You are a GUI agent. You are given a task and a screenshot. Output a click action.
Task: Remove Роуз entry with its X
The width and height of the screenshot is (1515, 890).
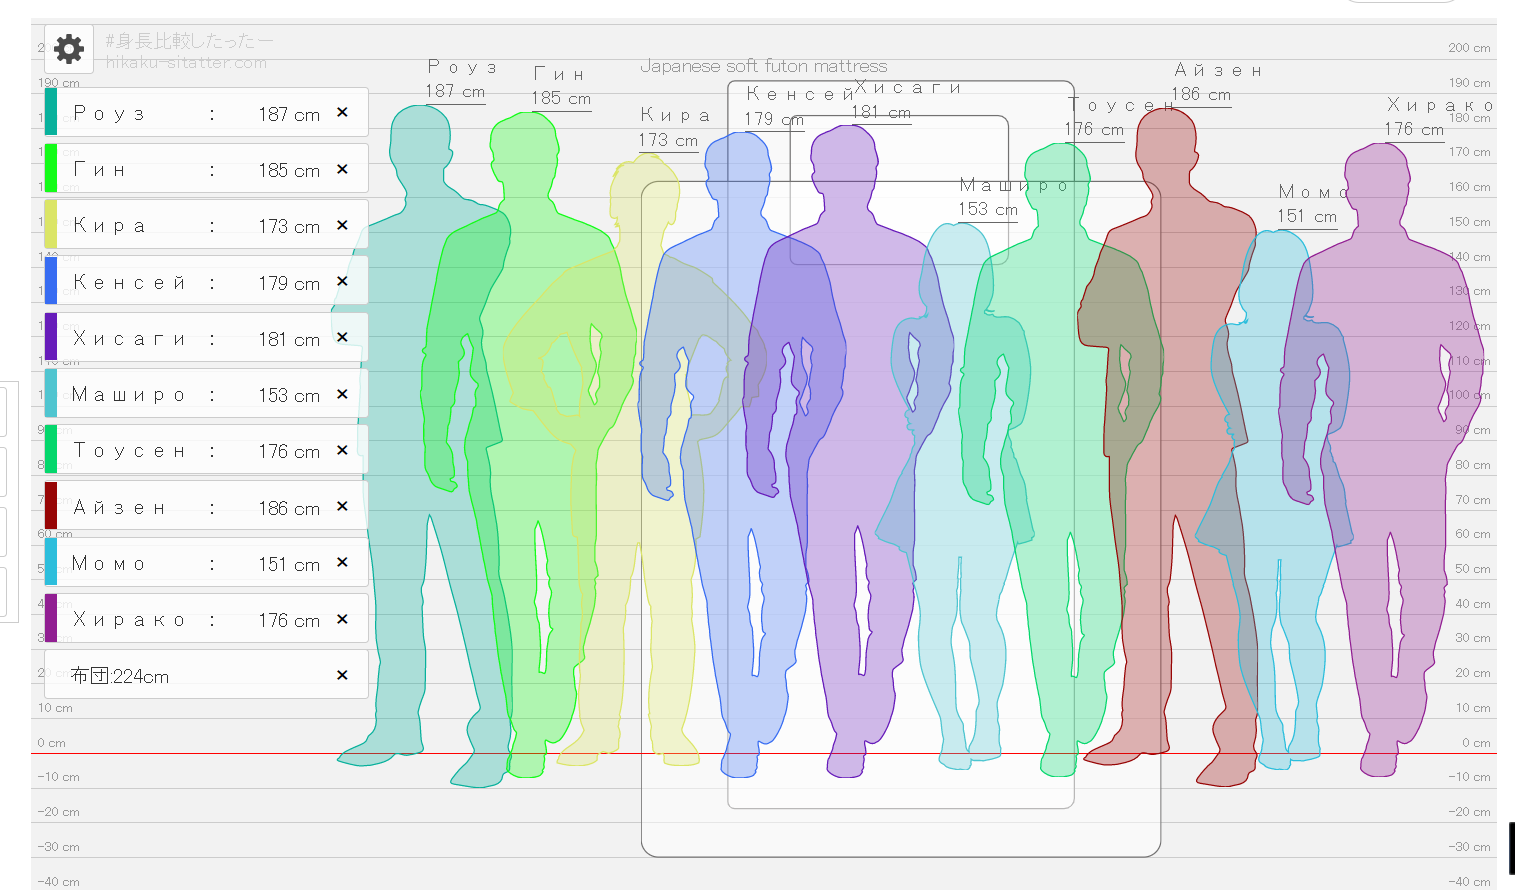(342, 112)
